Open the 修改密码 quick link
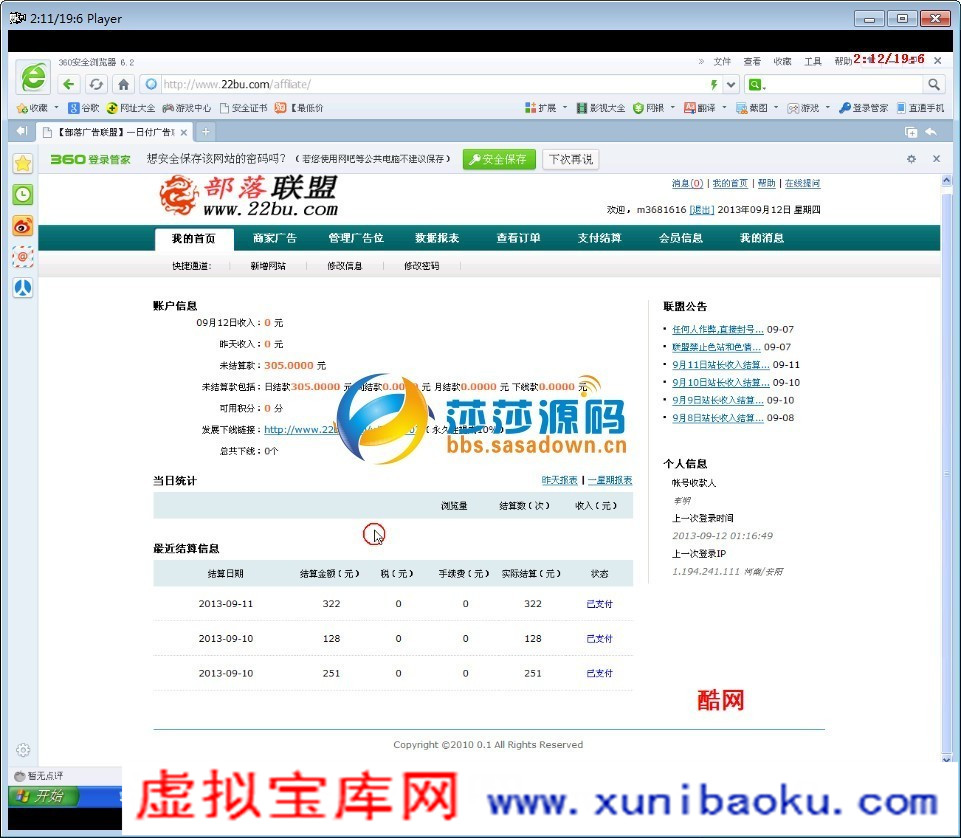 421,266
